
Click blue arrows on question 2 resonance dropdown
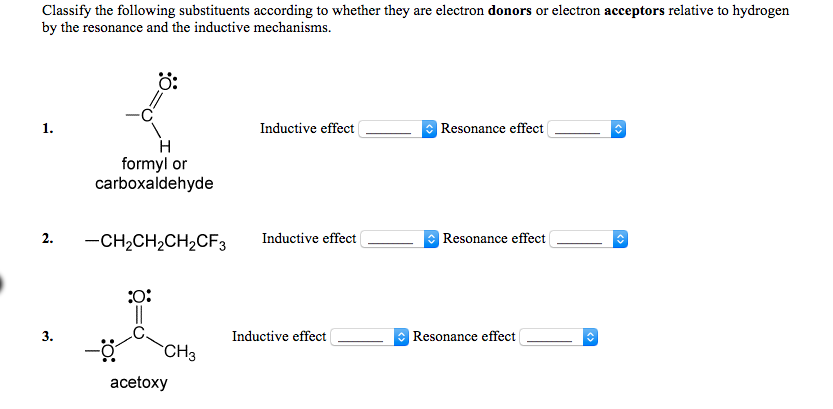[620, 239]
